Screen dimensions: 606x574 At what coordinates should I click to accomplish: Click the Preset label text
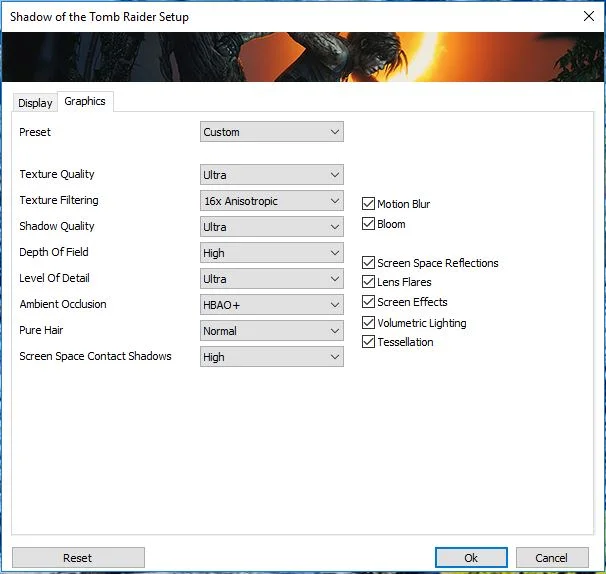coord(35,132)
